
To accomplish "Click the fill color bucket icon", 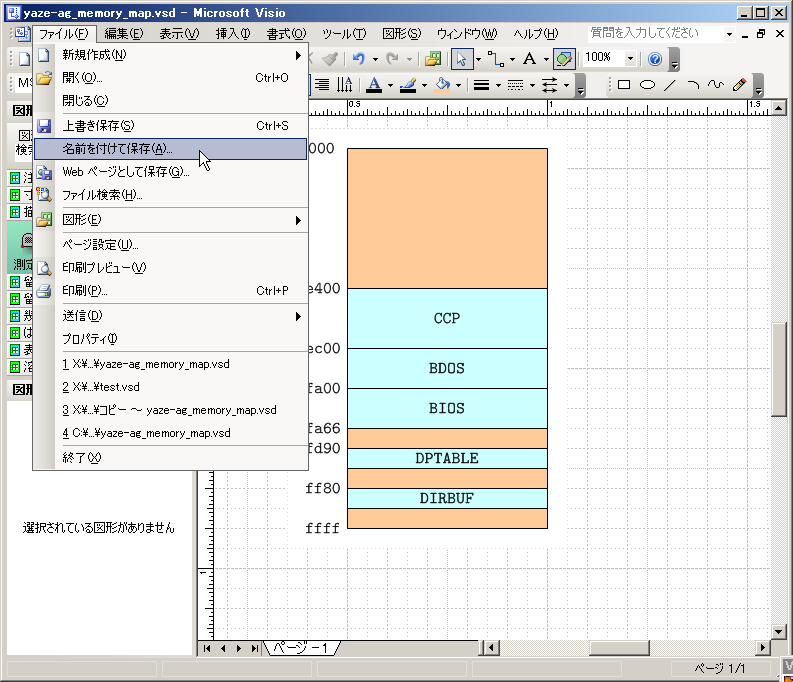I will point(443,84).
